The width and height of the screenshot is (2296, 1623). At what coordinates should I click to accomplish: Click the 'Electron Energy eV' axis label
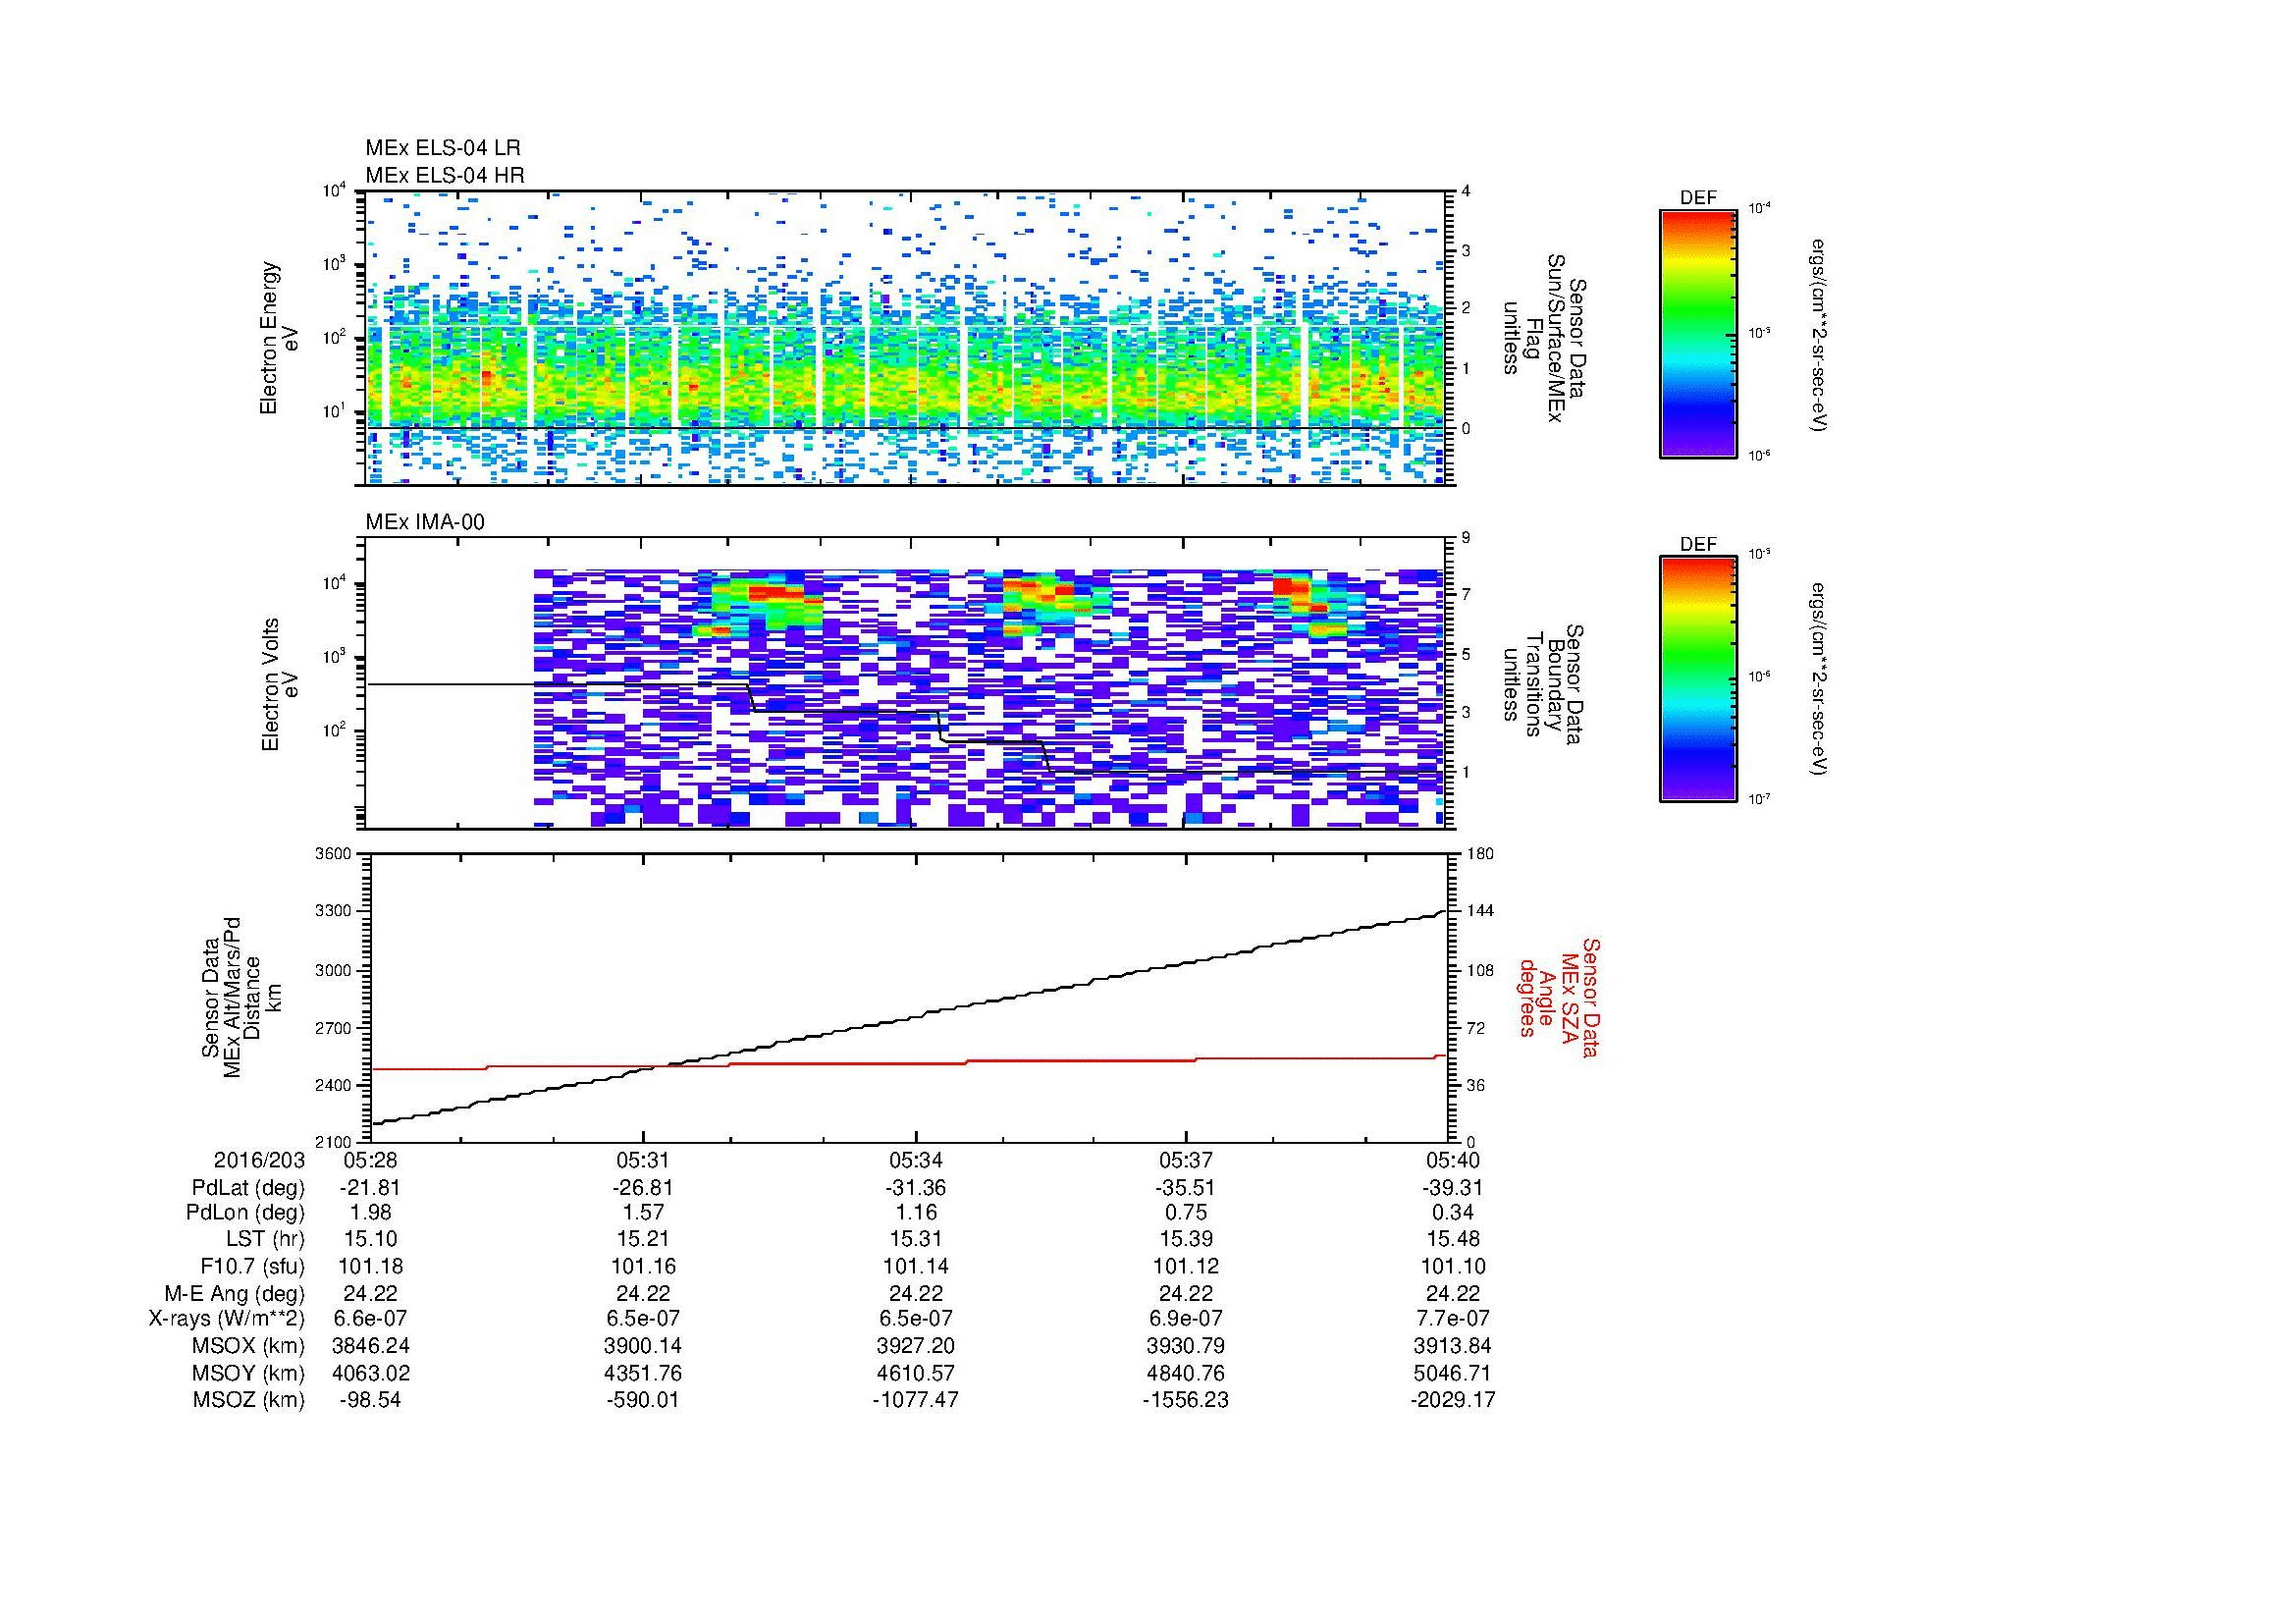click(279, 338)
